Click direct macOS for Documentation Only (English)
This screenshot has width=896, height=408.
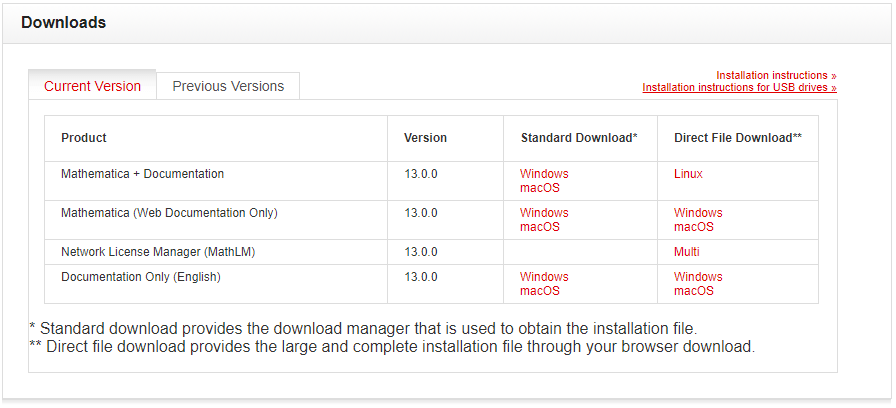tap(694, 291)
